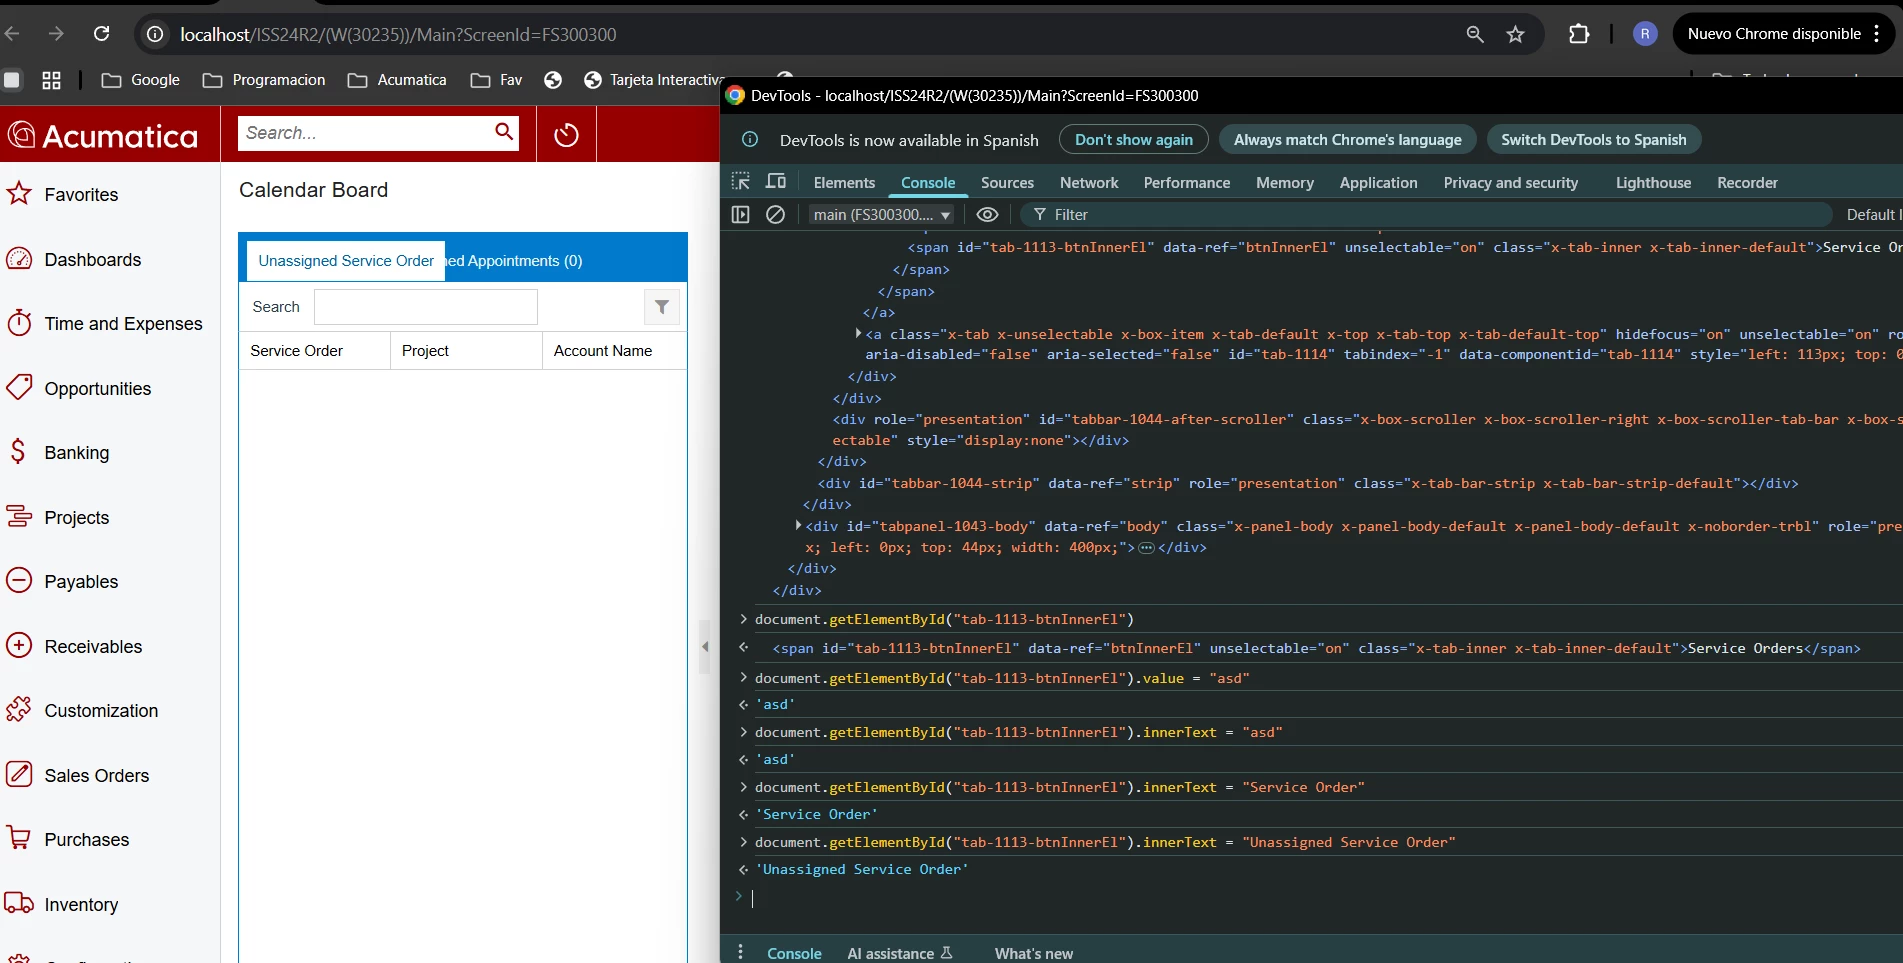Open the What's new drawer tab
Image resolution: width=1903 pixels, height=963 pixels.
[x=1033, y=953]
